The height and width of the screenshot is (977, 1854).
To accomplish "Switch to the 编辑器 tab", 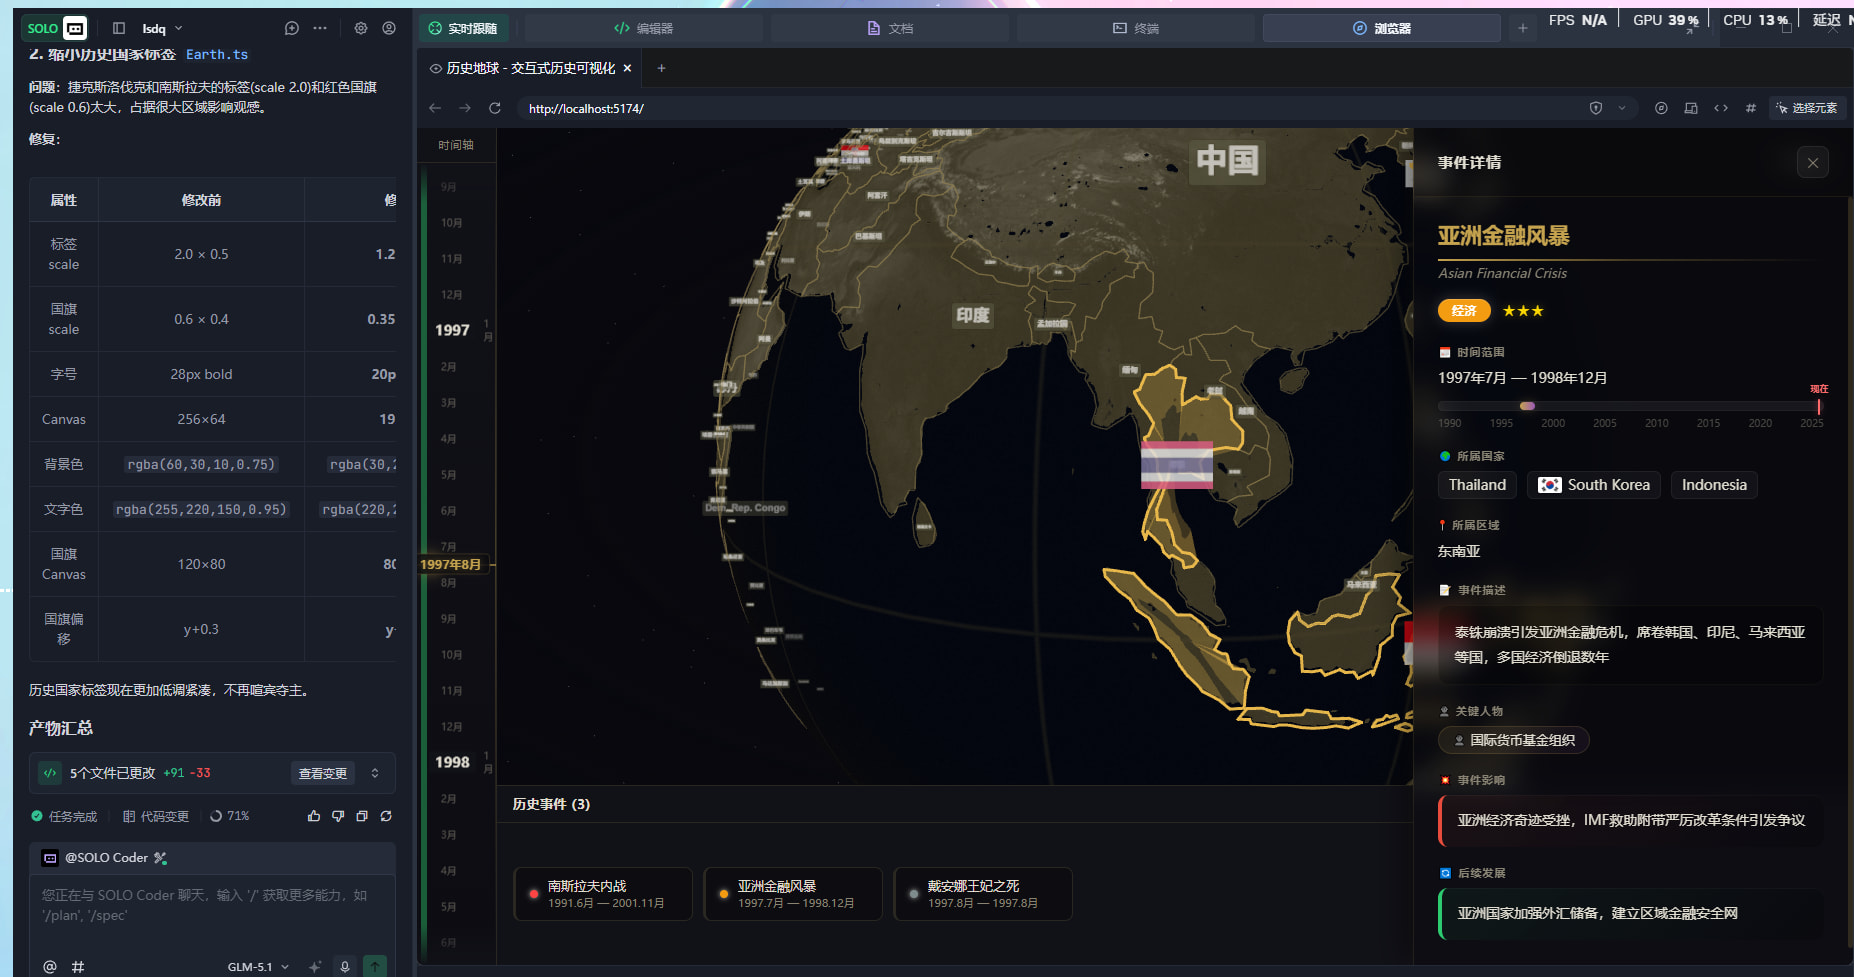I will click(x=644, y=28).
